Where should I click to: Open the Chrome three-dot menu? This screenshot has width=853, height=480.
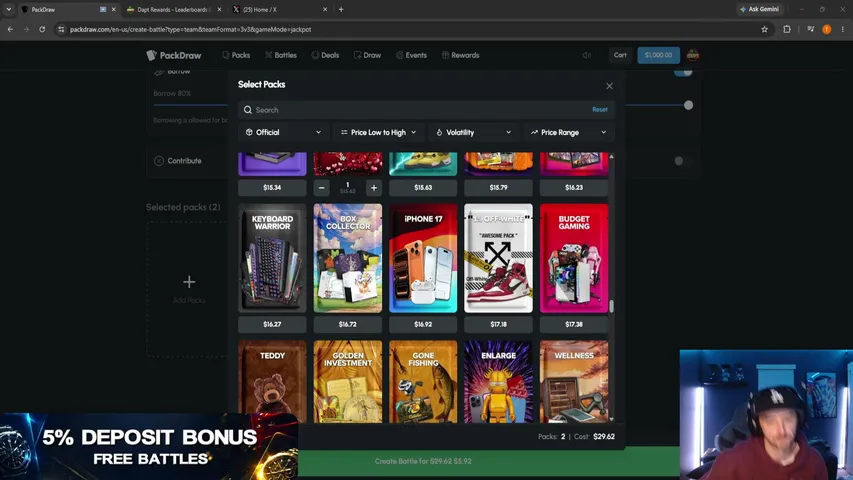[x=843, y=29]
